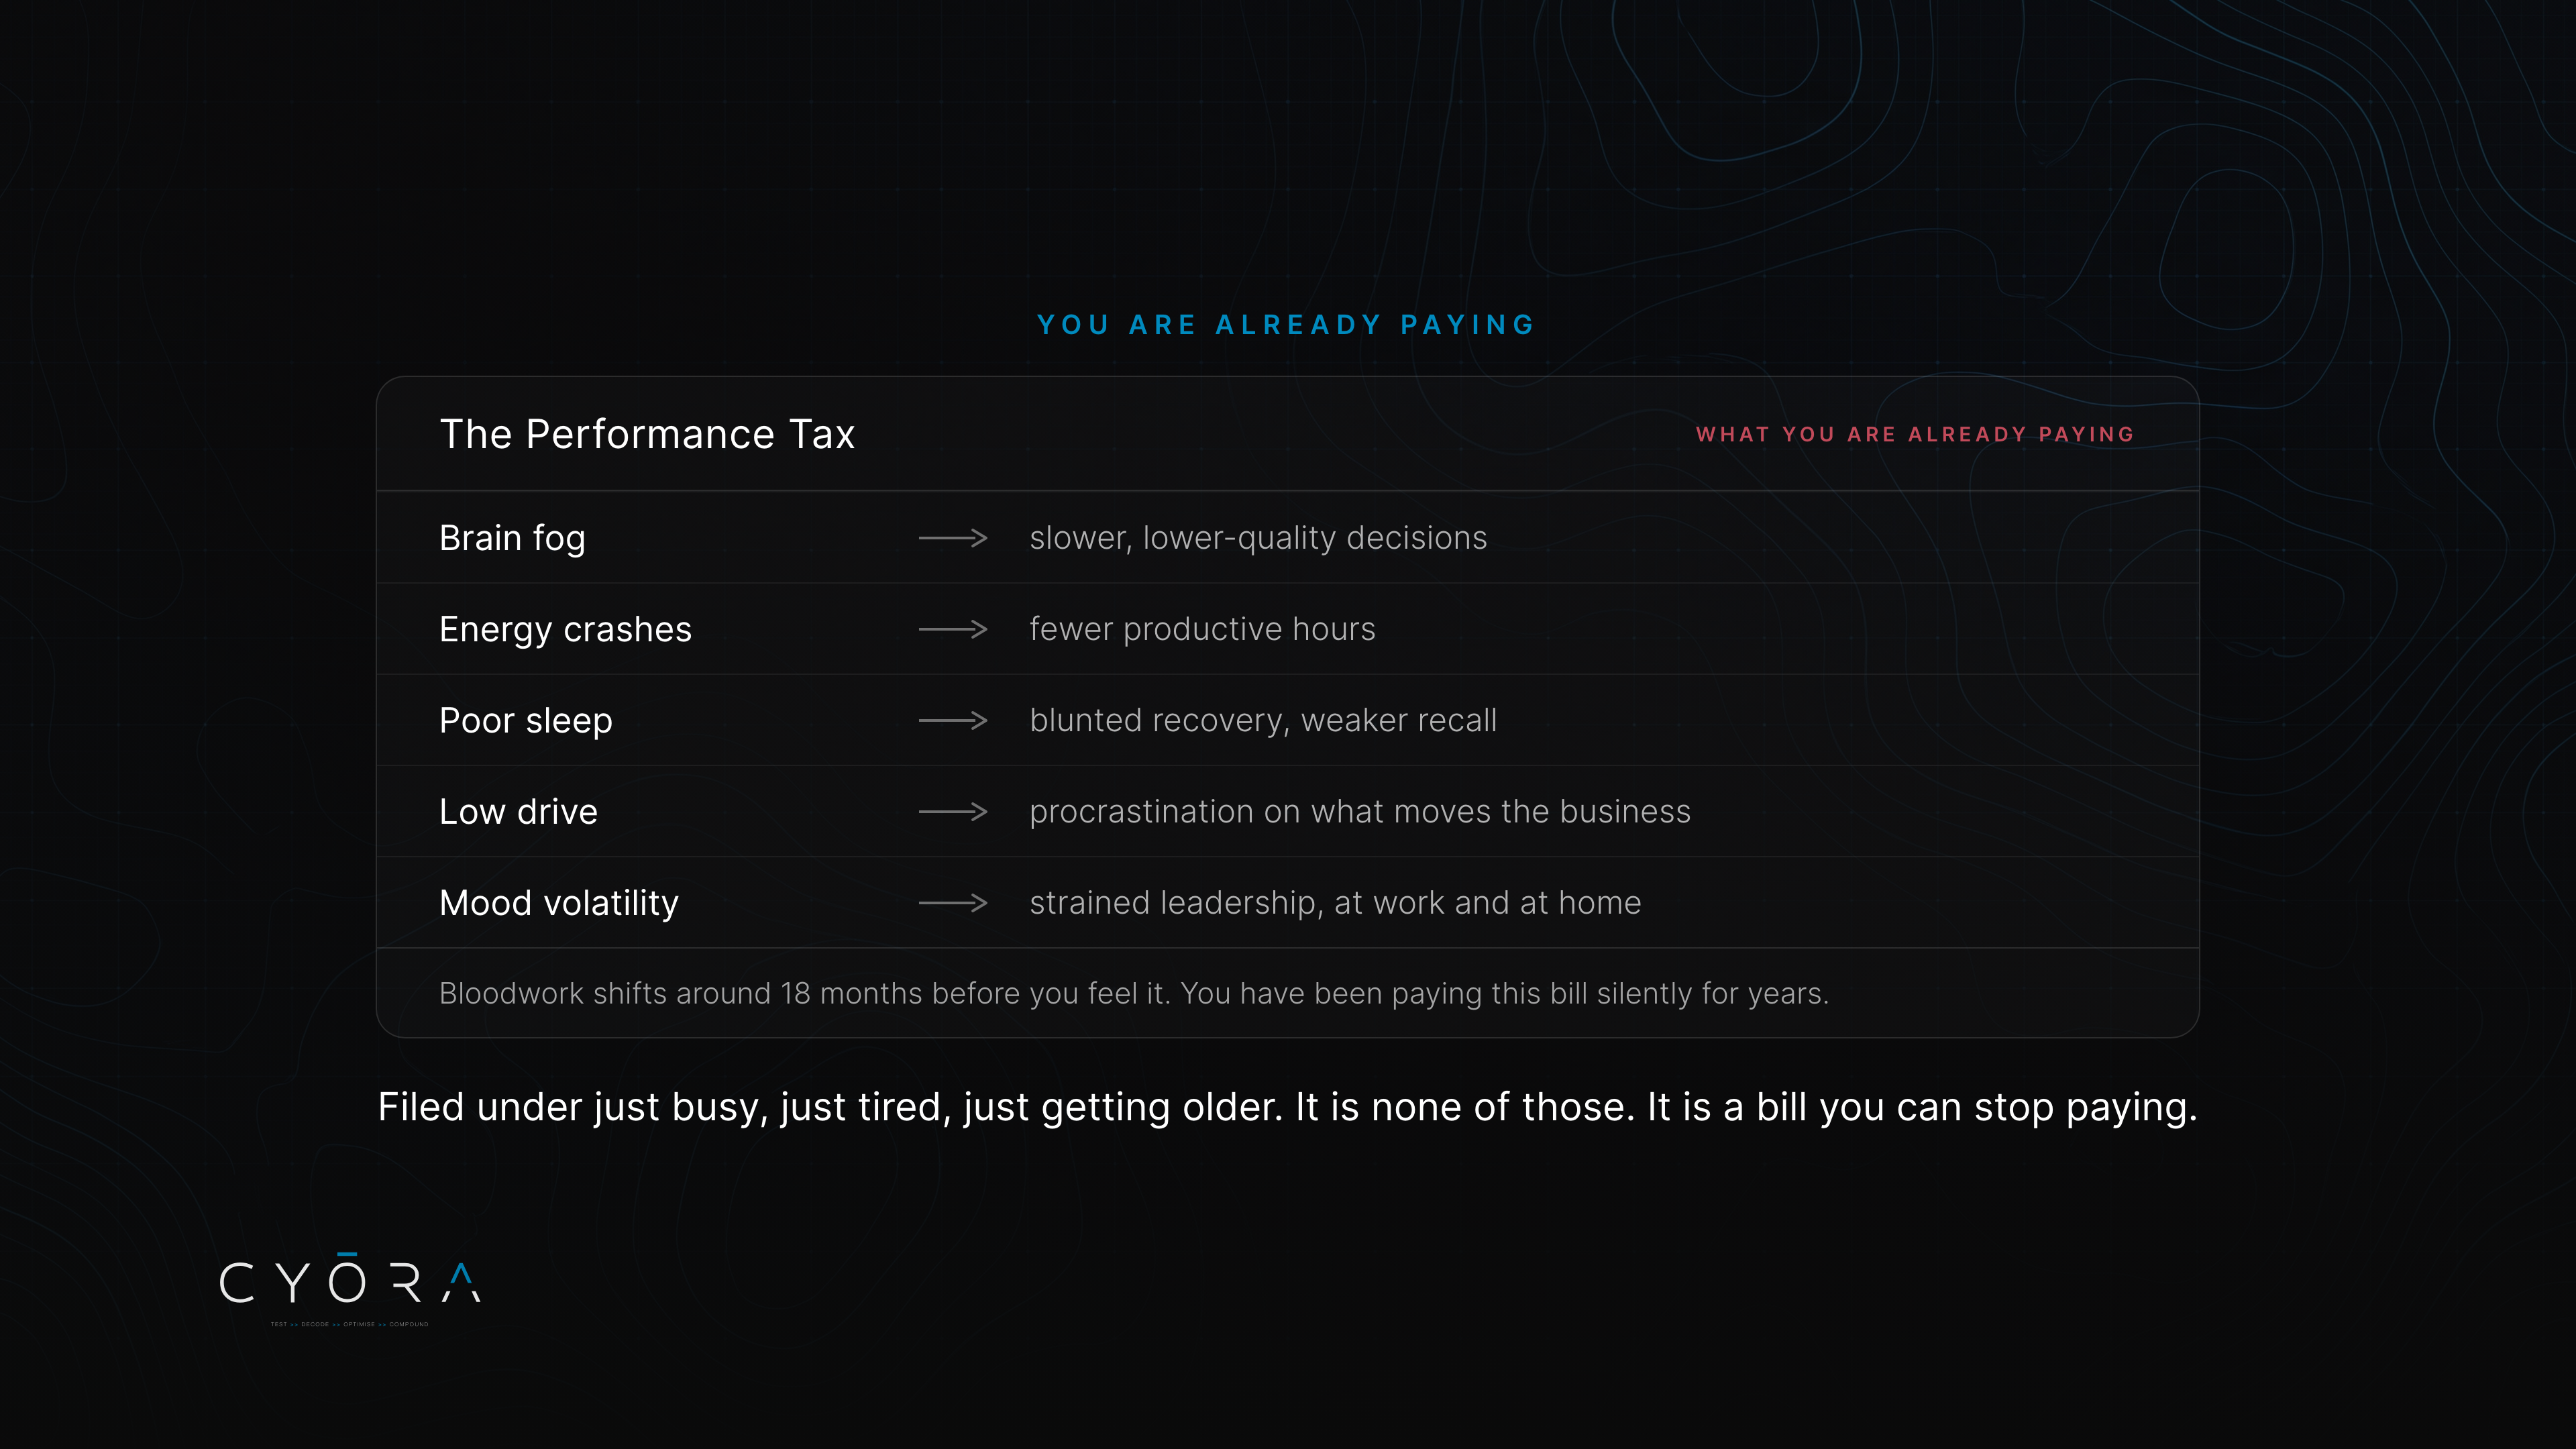Select the 'Brain fog' row label

512,539
